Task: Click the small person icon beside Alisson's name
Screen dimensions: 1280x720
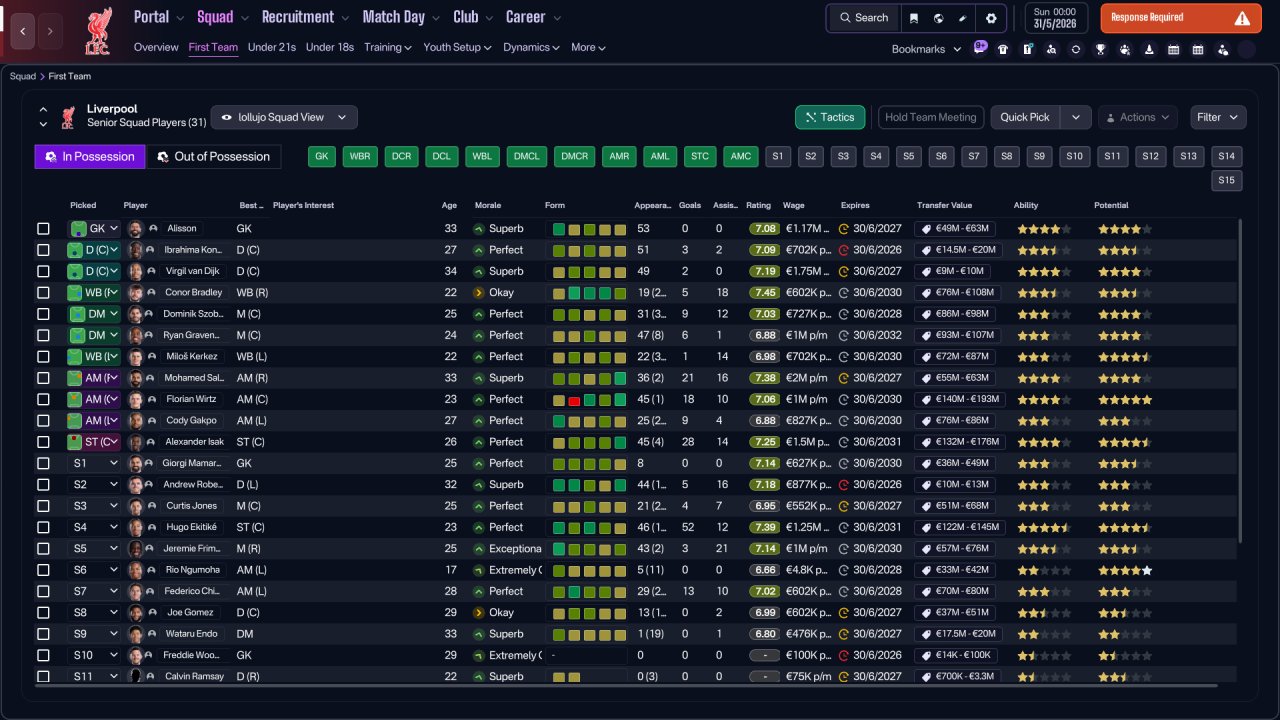Action: tap(153, 229)
